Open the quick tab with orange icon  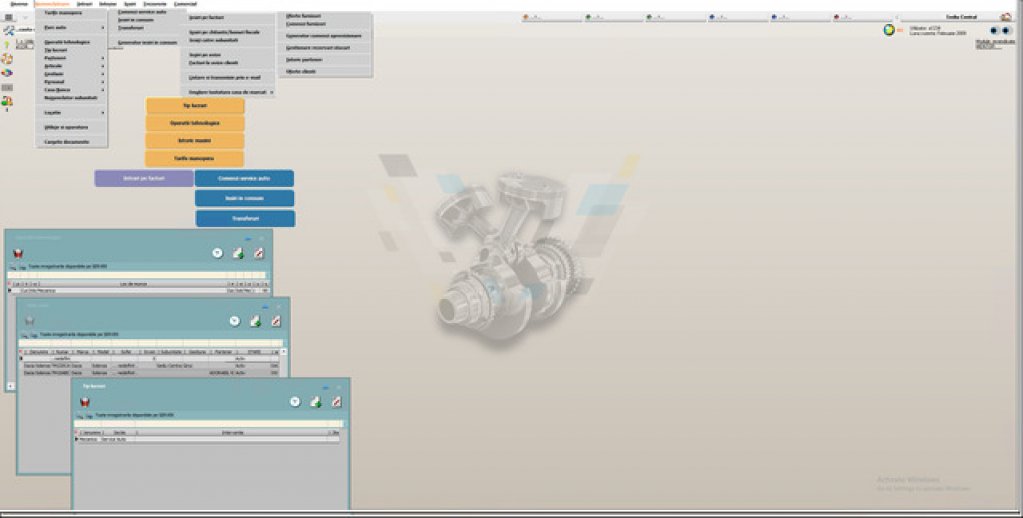click(x=552, y=18)
